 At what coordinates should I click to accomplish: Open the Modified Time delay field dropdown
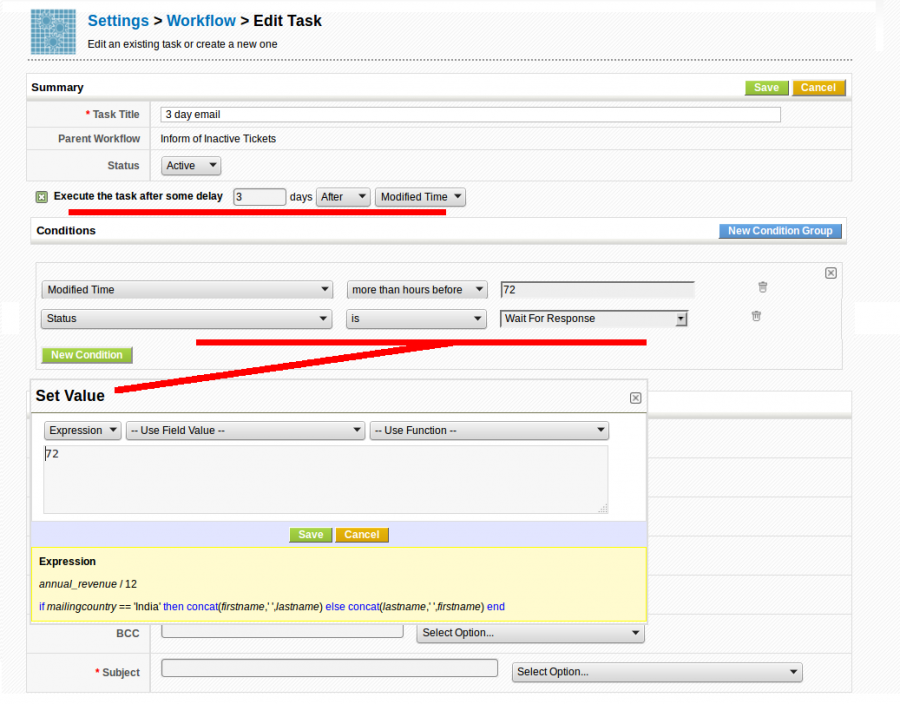(420, 197)
